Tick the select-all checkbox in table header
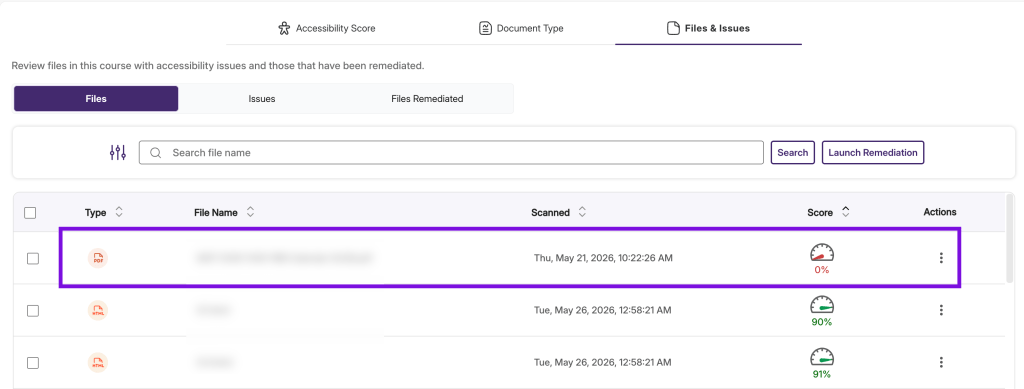This screenshot has width=1024, height=389. coord(30,212)
